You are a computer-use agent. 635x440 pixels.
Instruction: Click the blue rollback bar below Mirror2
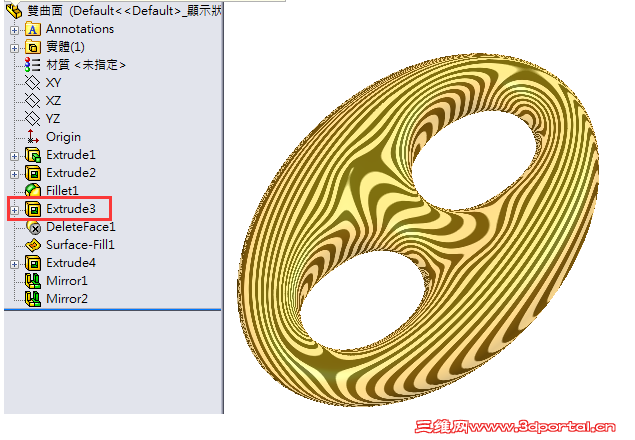(113, 310)
